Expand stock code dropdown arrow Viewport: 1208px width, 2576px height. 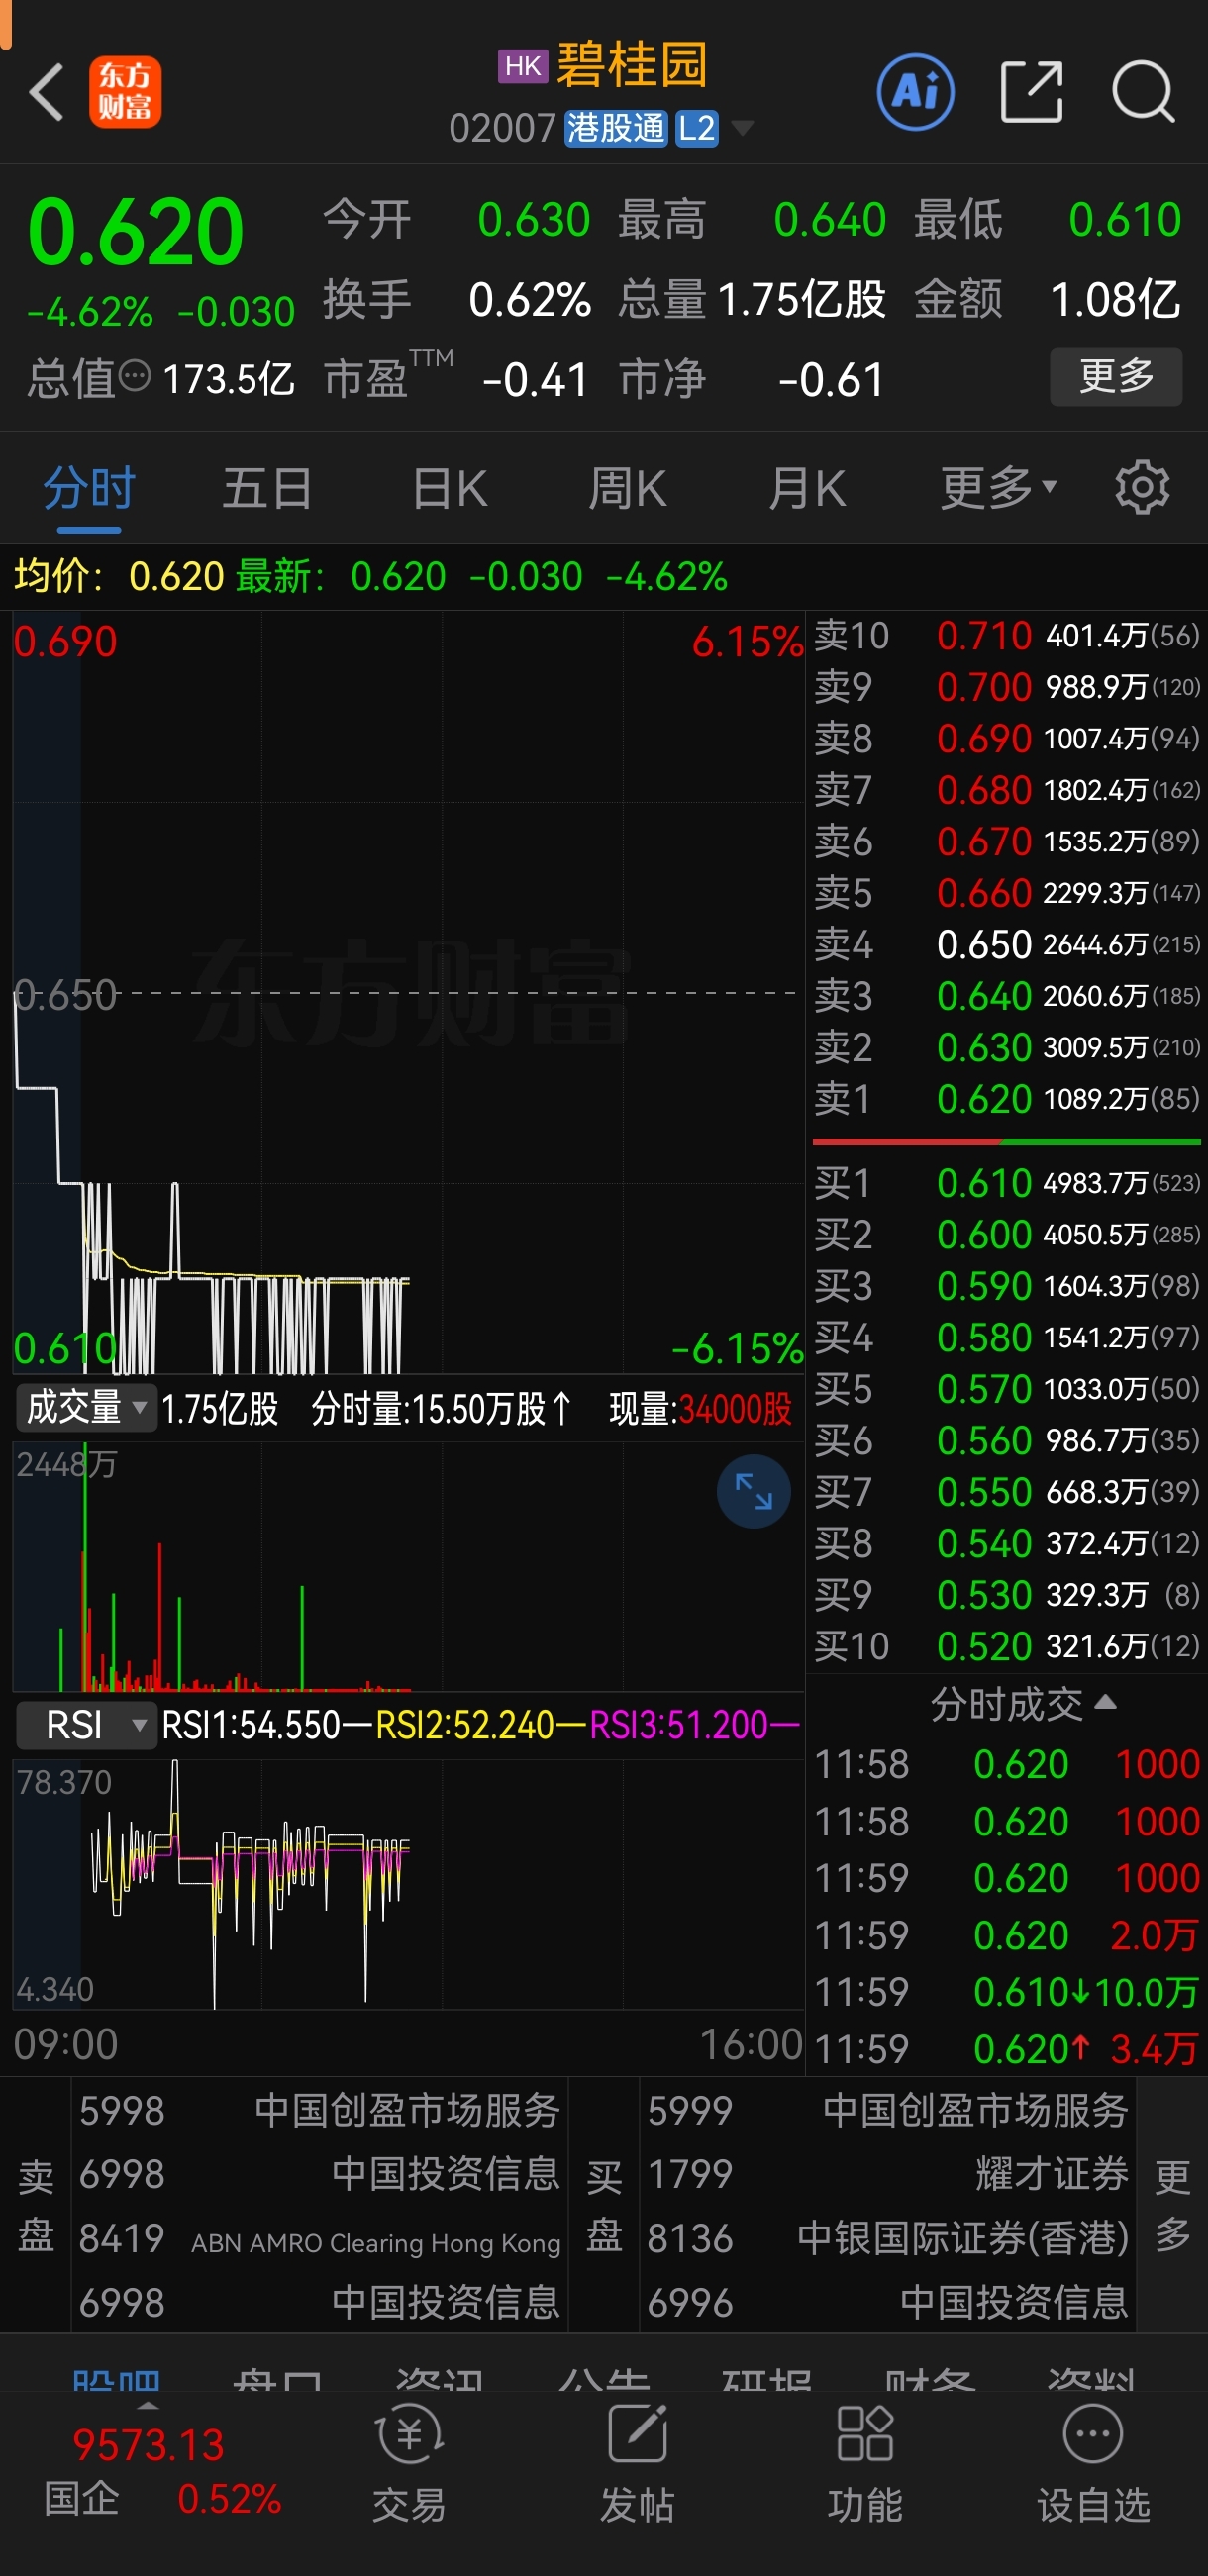point(742,128)
